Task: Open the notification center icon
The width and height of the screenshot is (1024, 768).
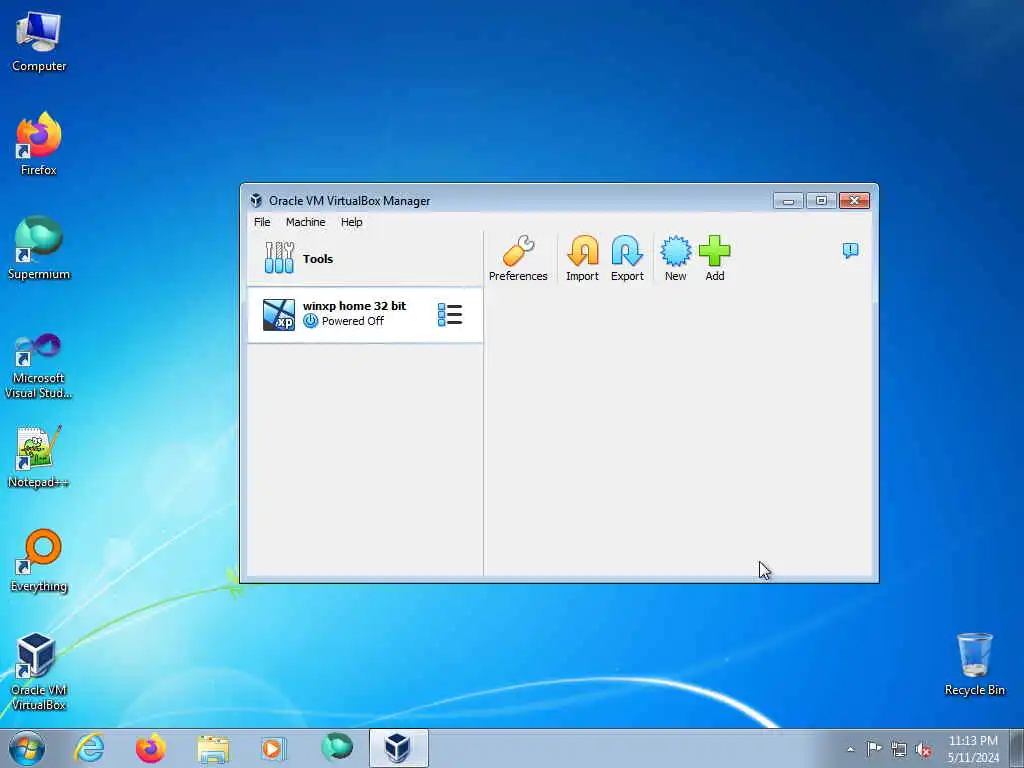Action: 850,251
